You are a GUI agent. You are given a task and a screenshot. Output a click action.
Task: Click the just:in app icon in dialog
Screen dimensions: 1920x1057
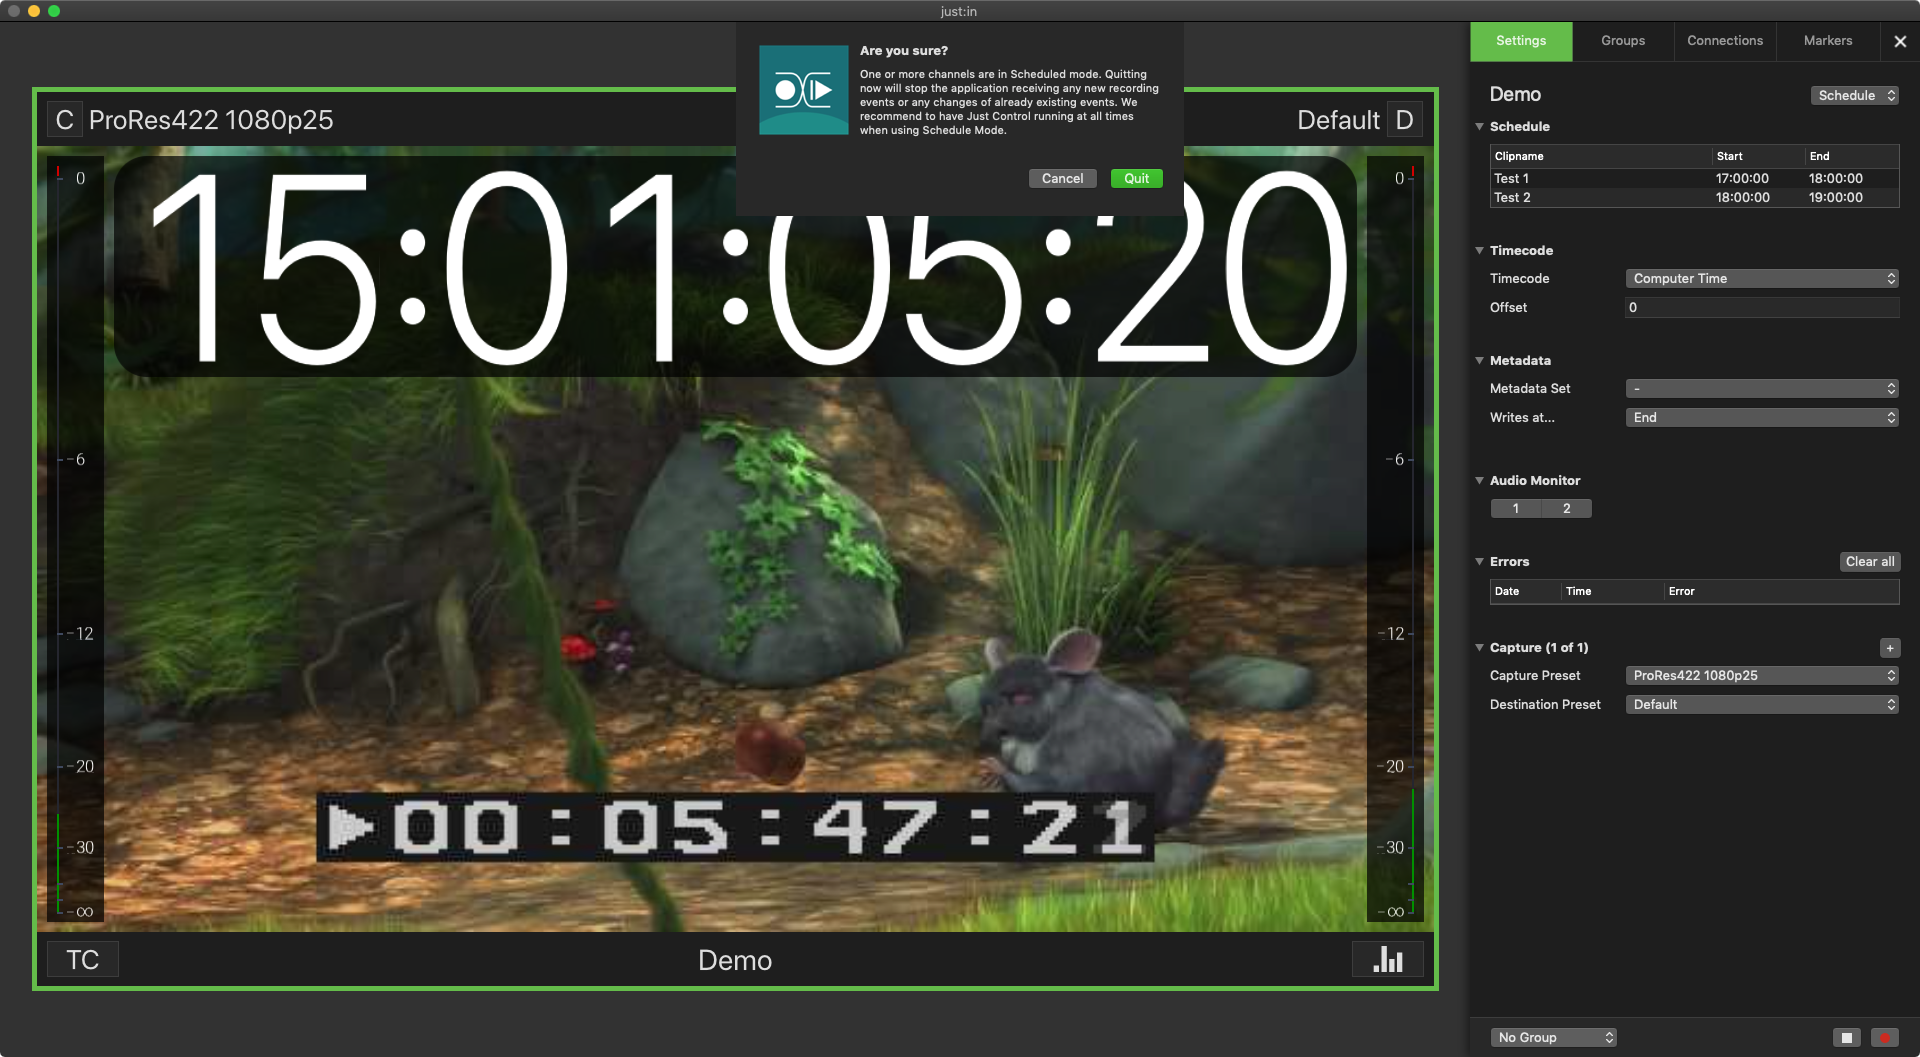click(x=803, y=90)
